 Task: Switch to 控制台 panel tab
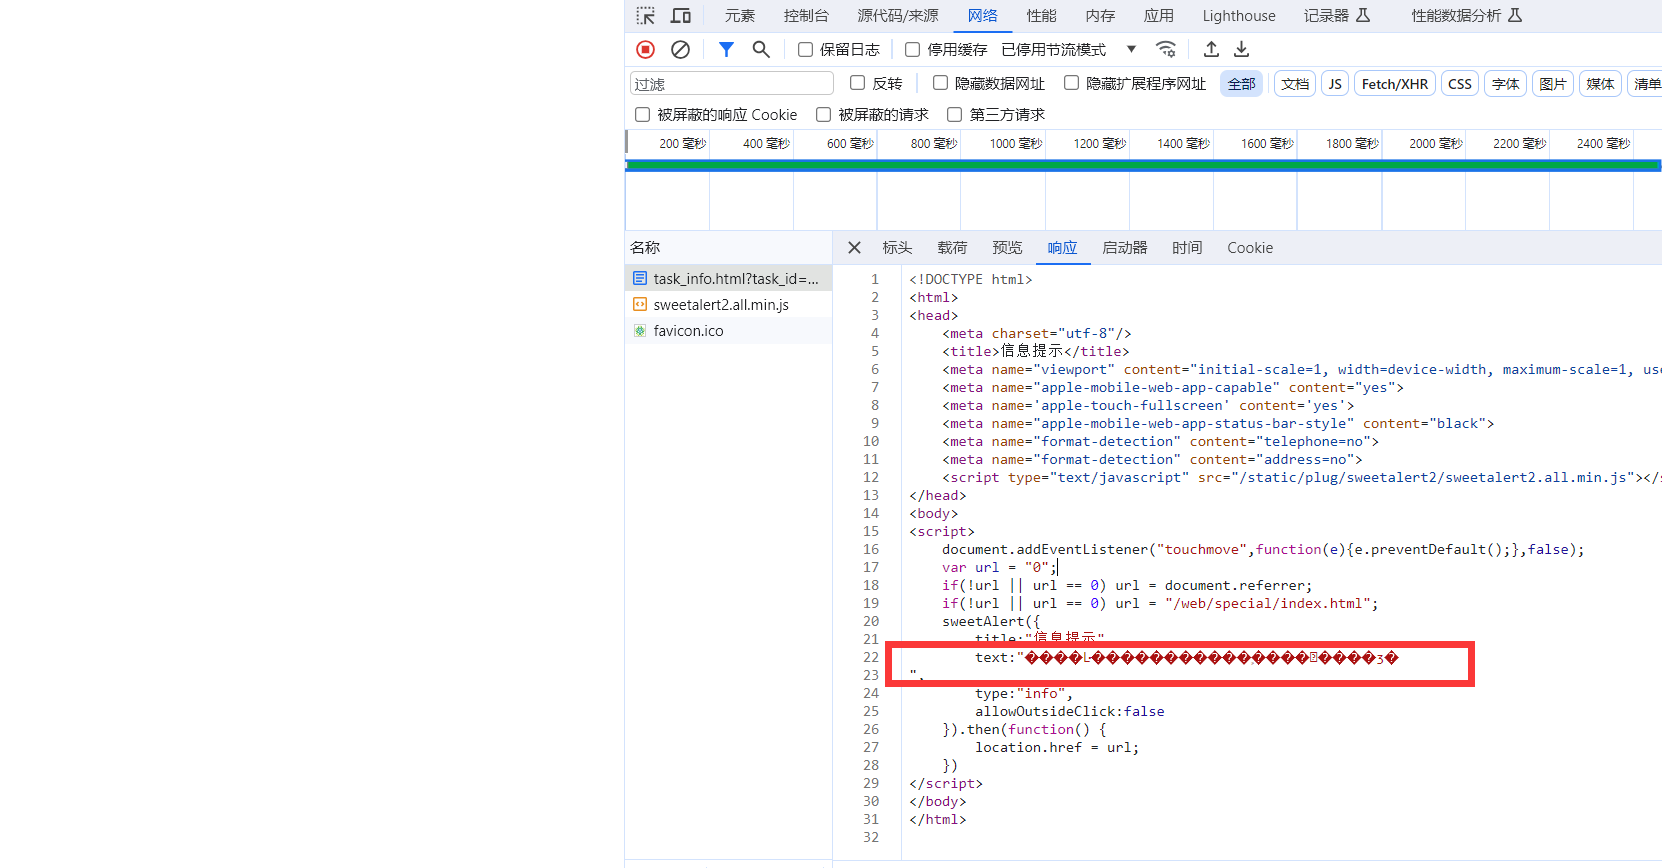[806, 16]
